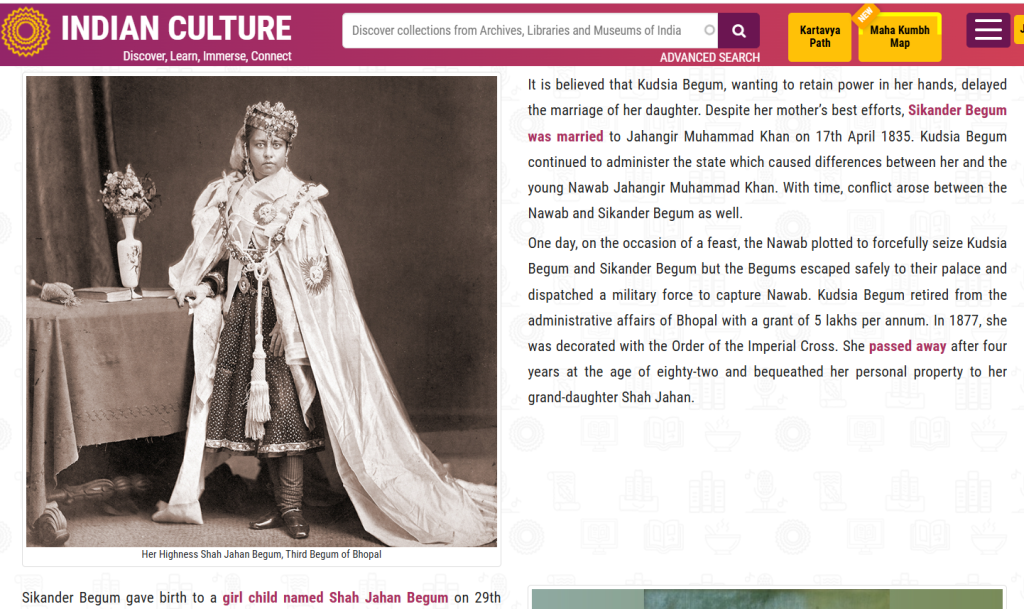Image resolution: width=1024 pixels, height=609 pixels.
Task: Click the Shah Jahan Begum portrait photo
Action: click(x=261, y=311)
